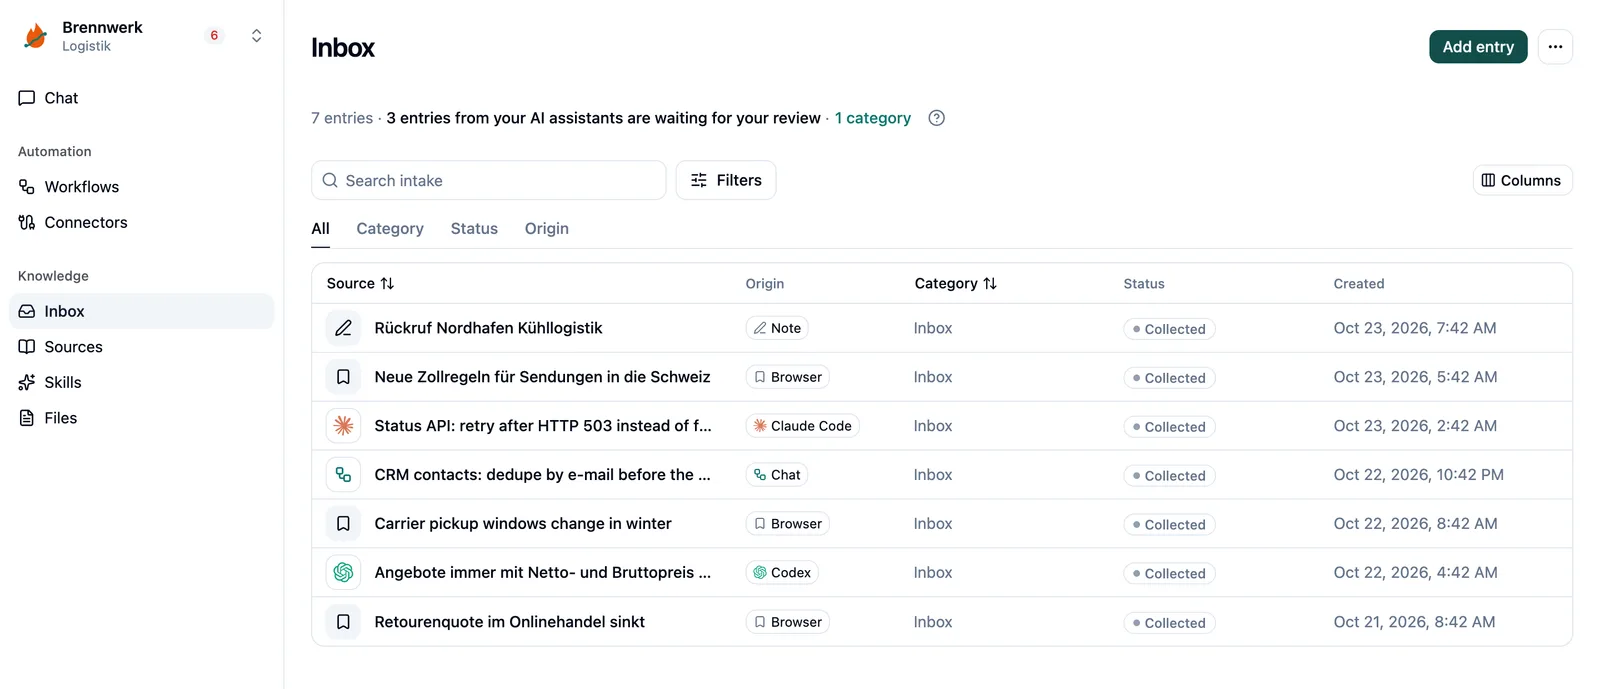Click Collected status of Retourenquote row
Screen dimensions: 1600x689
1169,623
